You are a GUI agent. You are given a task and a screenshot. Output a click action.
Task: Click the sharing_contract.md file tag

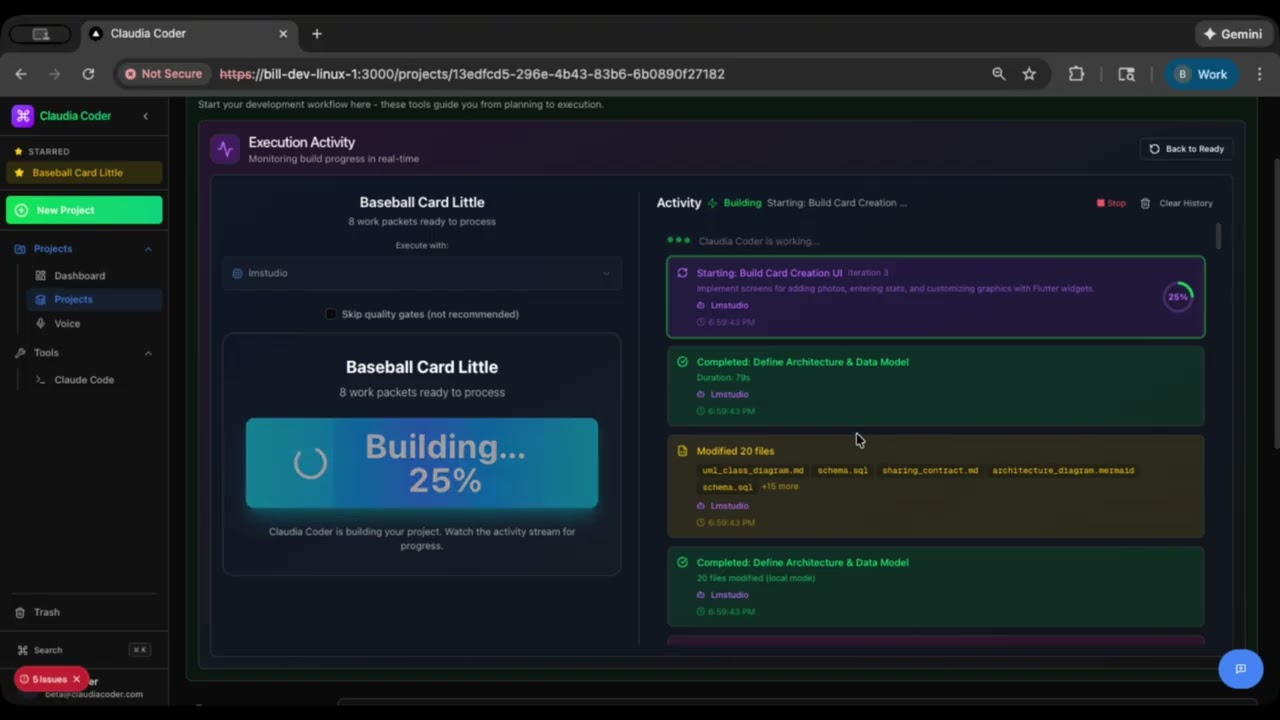930,470
